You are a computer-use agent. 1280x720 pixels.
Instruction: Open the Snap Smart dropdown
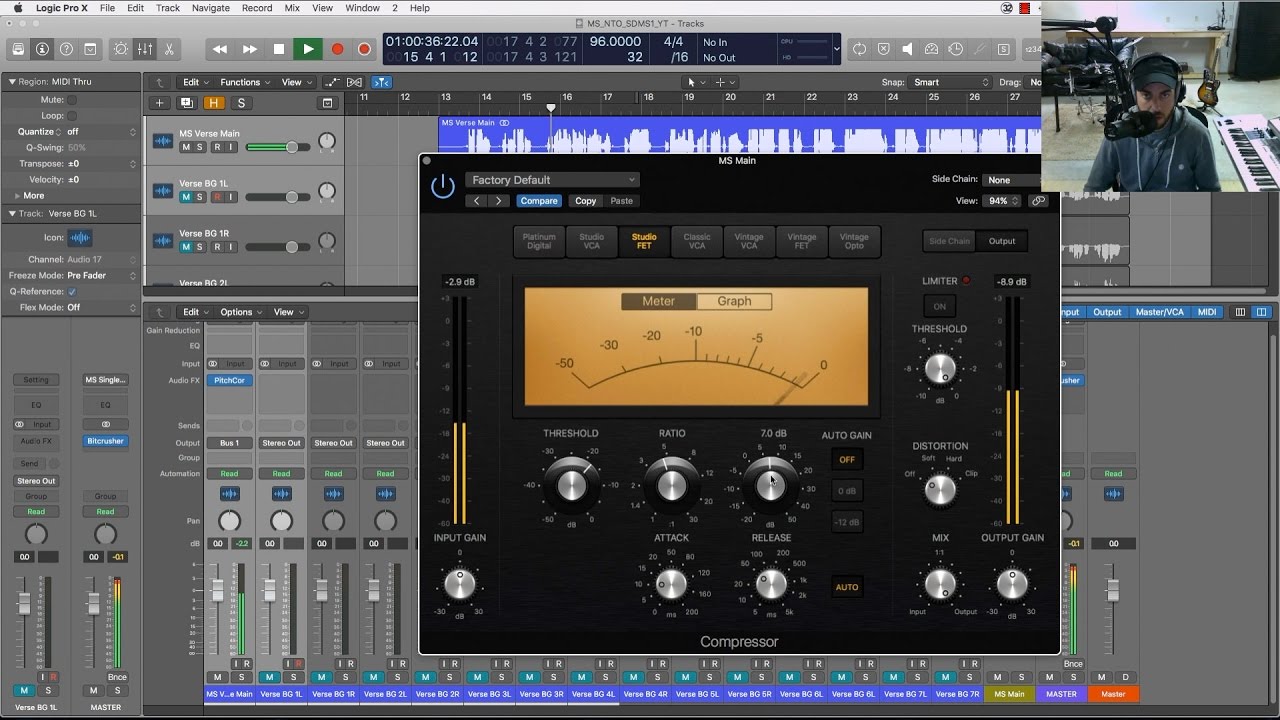(950, 82)
